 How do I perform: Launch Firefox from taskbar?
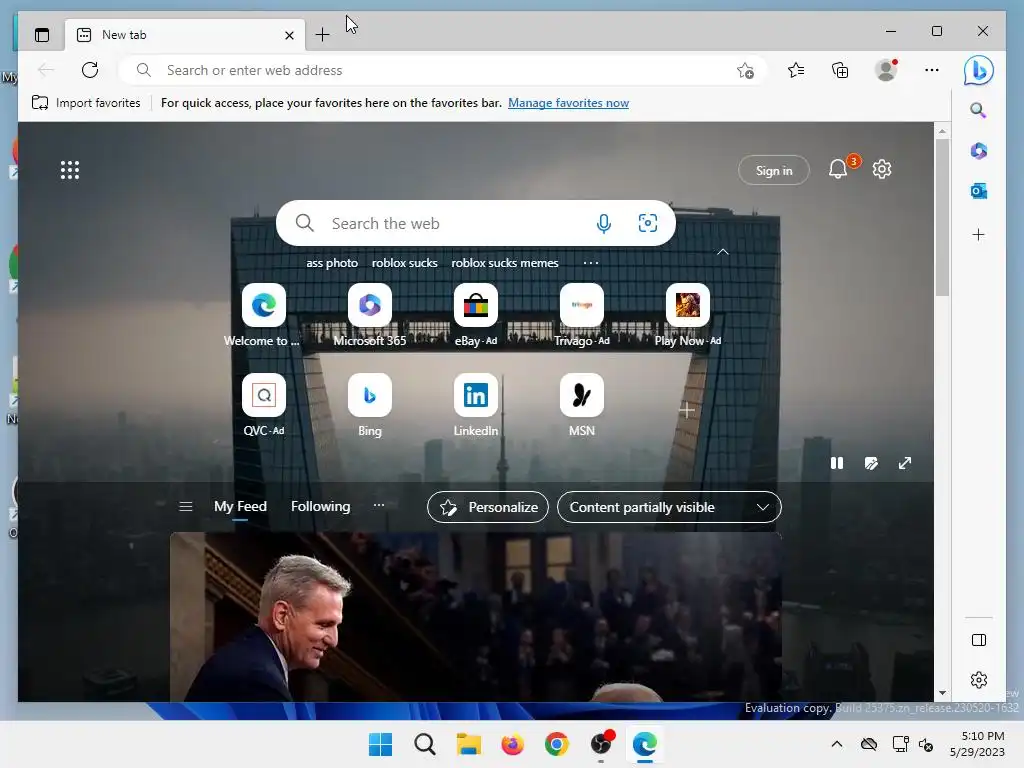point(513,744)
